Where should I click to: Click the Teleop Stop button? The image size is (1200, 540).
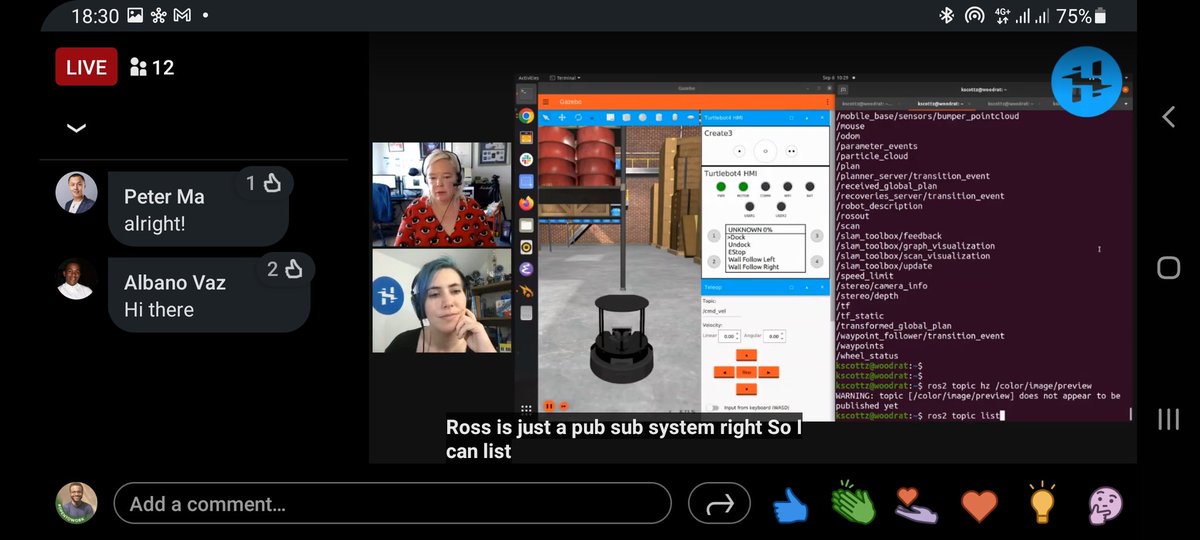coord(746,371)
